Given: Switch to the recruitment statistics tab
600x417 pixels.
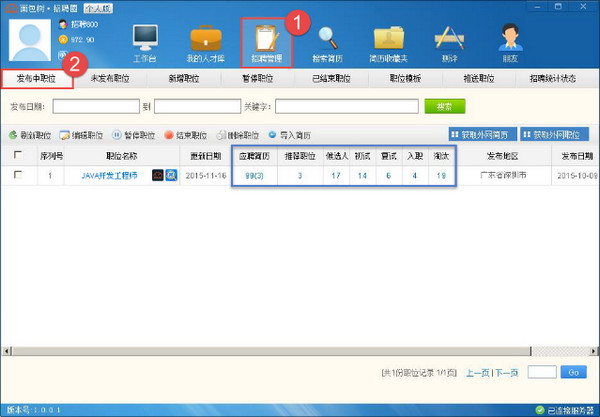Looking at the screenshot, I should pos(553,79).
